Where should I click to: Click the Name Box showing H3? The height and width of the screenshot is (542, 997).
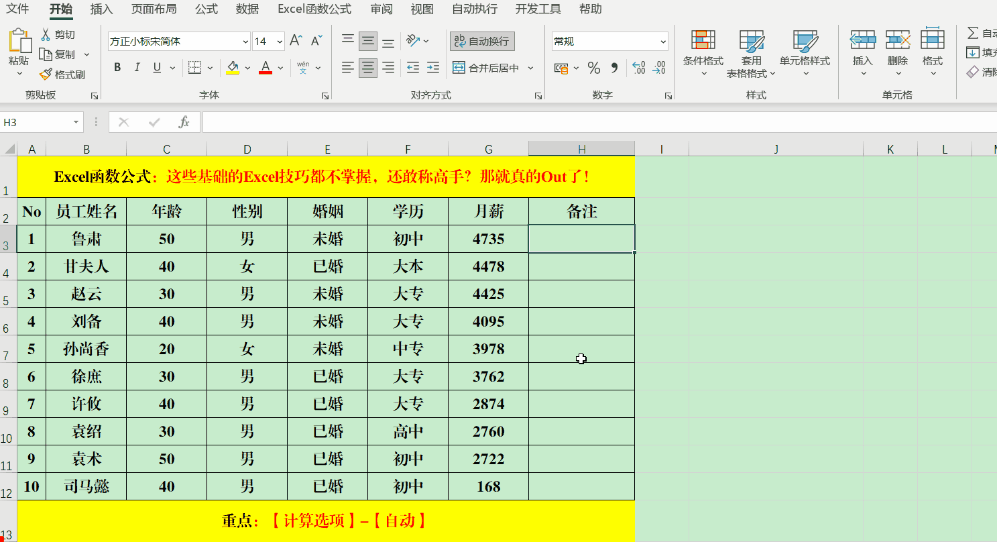[35, 122]
